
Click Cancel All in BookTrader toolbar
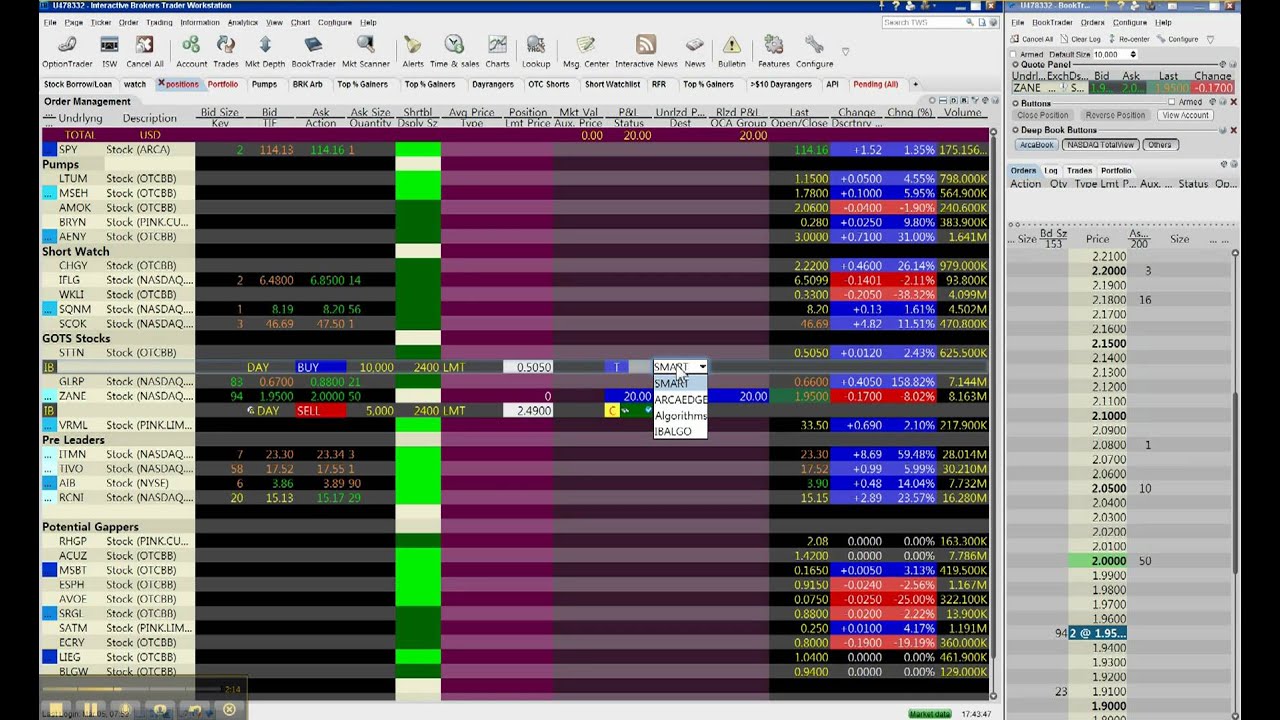click(1031, 39)
